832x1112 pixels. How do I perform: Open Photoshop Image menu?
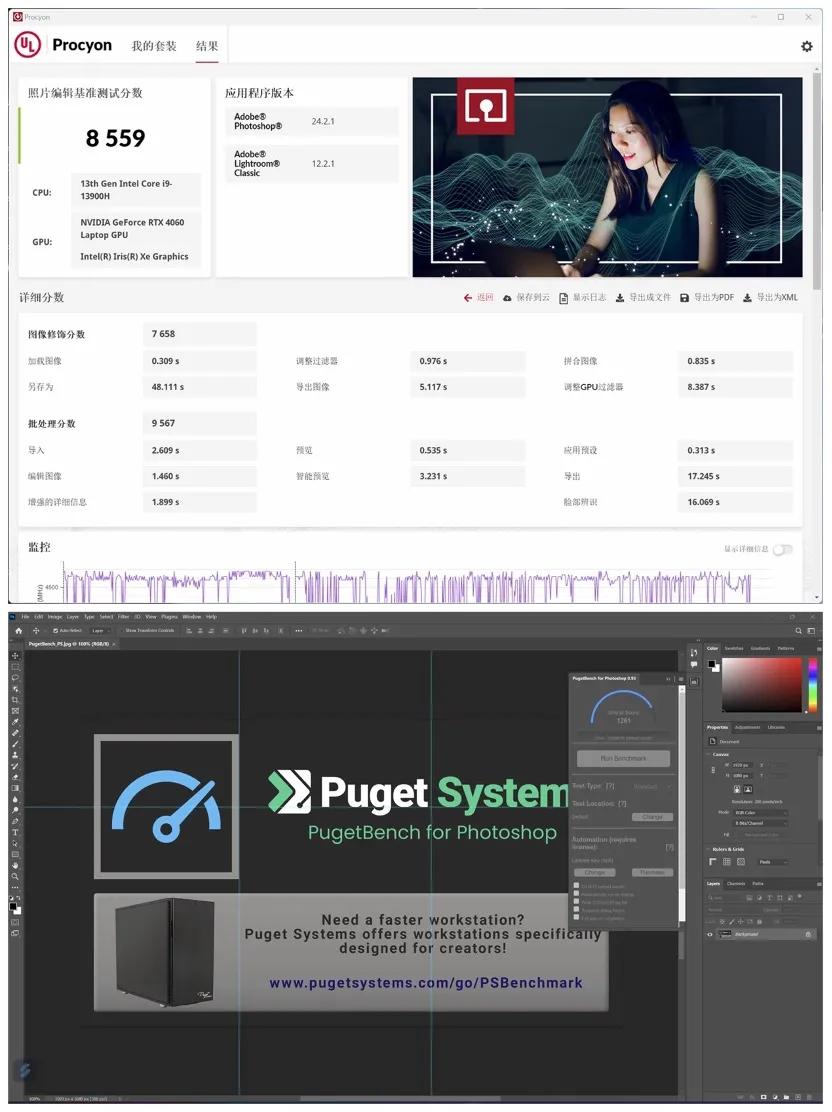(55, 617)
